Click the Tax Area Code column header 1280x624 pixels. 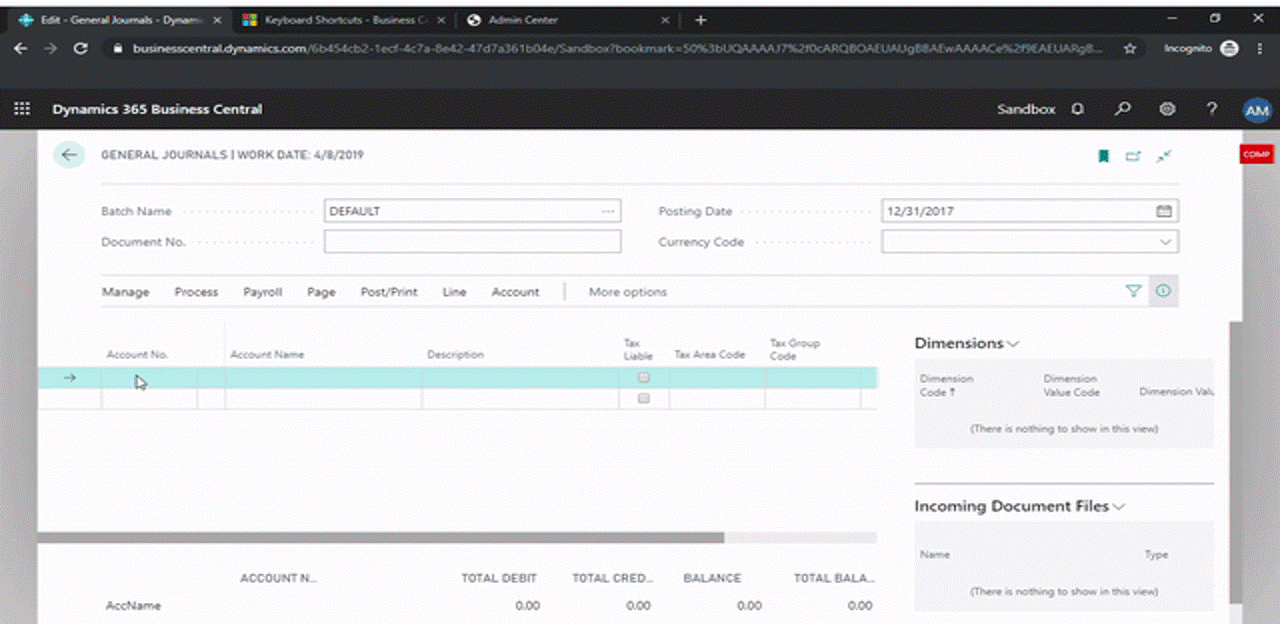pyautogui.click(x=710, y=355)
